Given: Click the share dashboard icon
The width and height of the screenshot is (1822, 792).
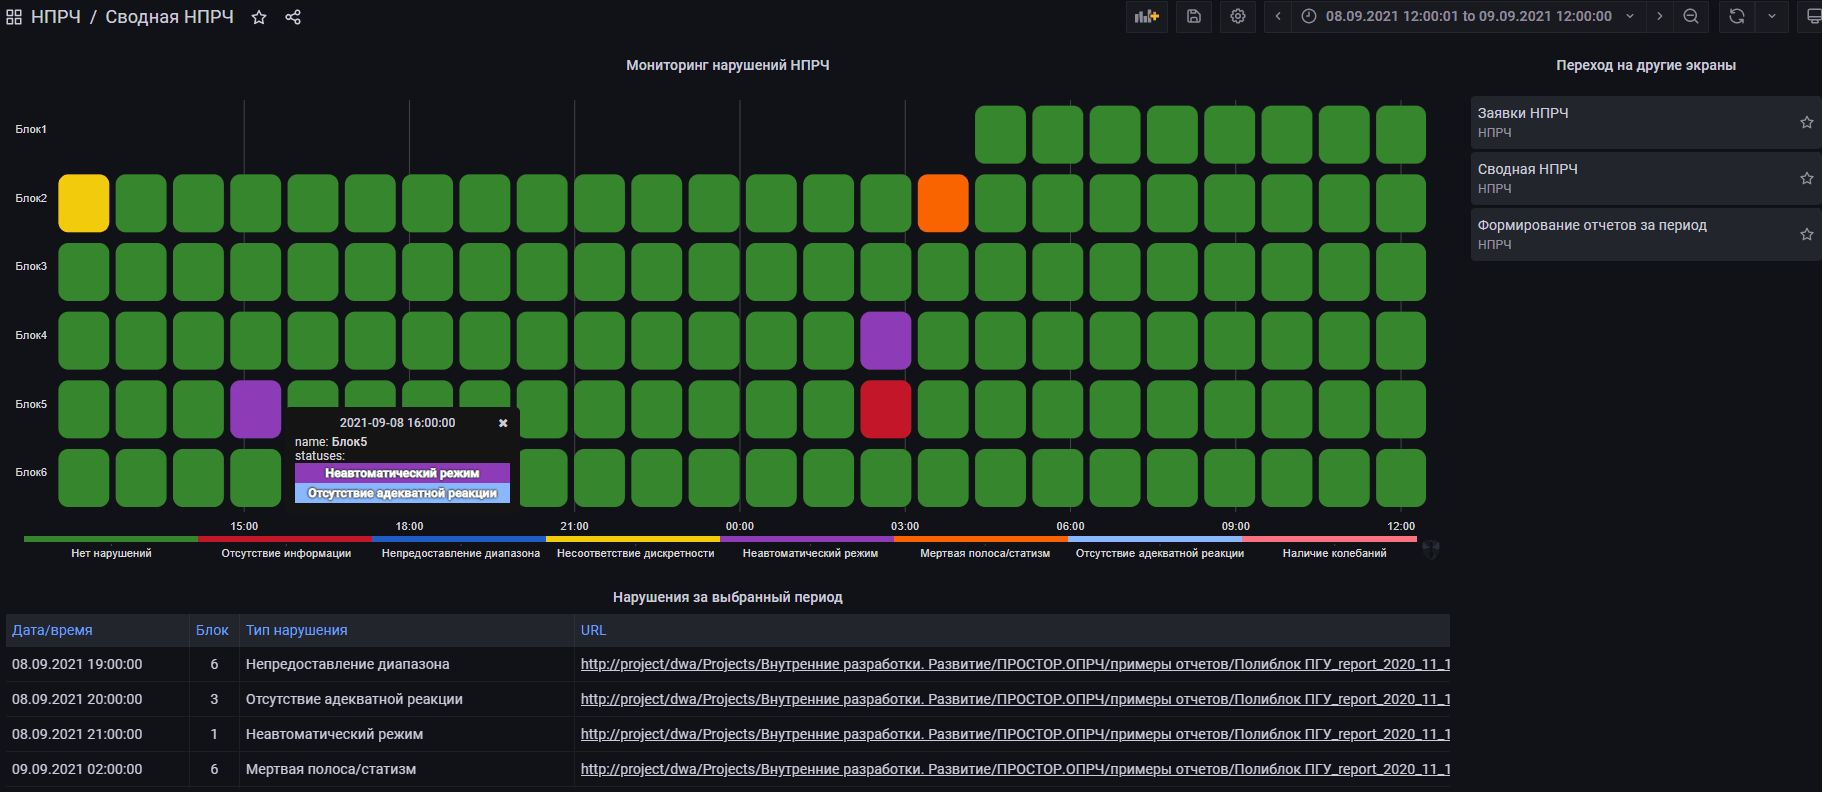Looking at the screenshot, I should (x=293, y=17).
